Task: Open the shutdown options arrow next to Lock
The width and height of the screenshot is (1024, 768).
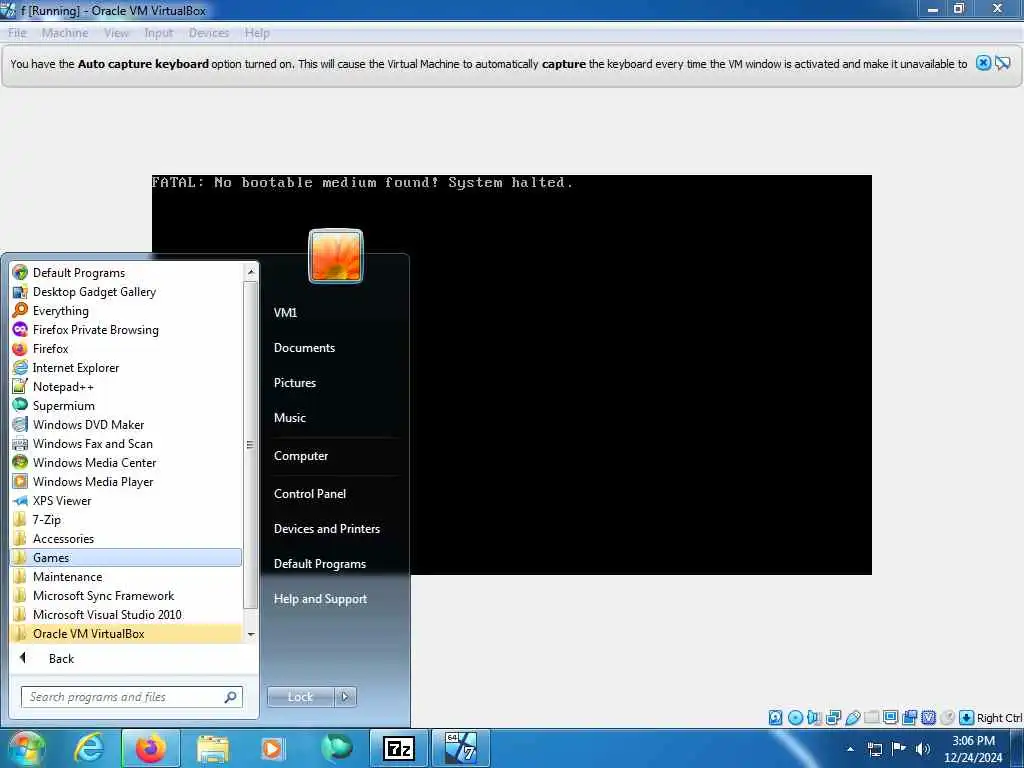Action: click(x=345, y=697)
